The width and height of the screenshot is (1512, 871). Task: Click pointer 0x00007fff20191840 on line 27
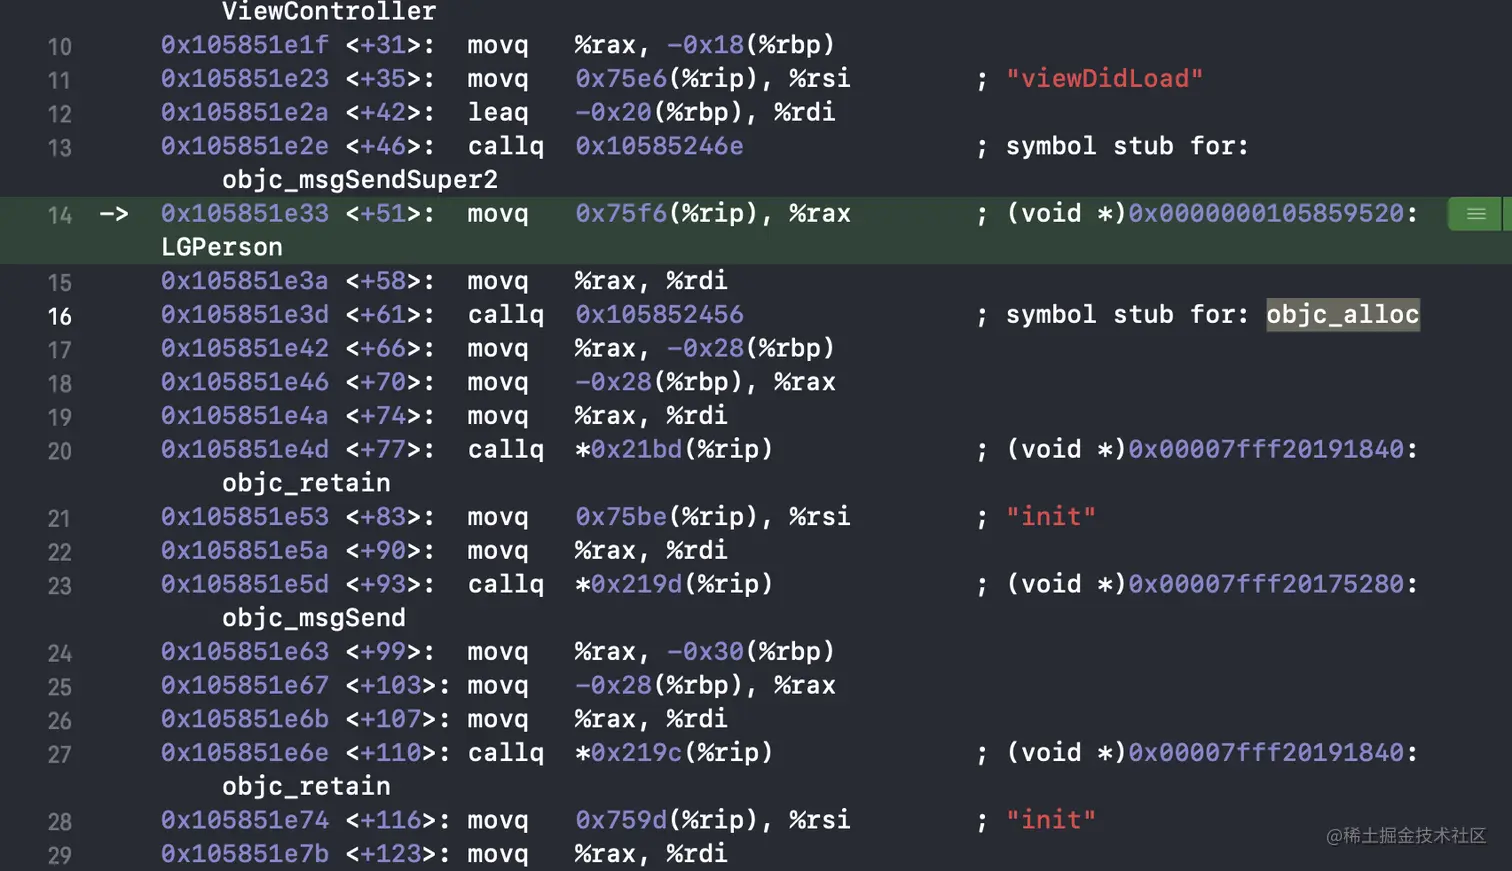pyautogui.click(x=1266, y=752)
